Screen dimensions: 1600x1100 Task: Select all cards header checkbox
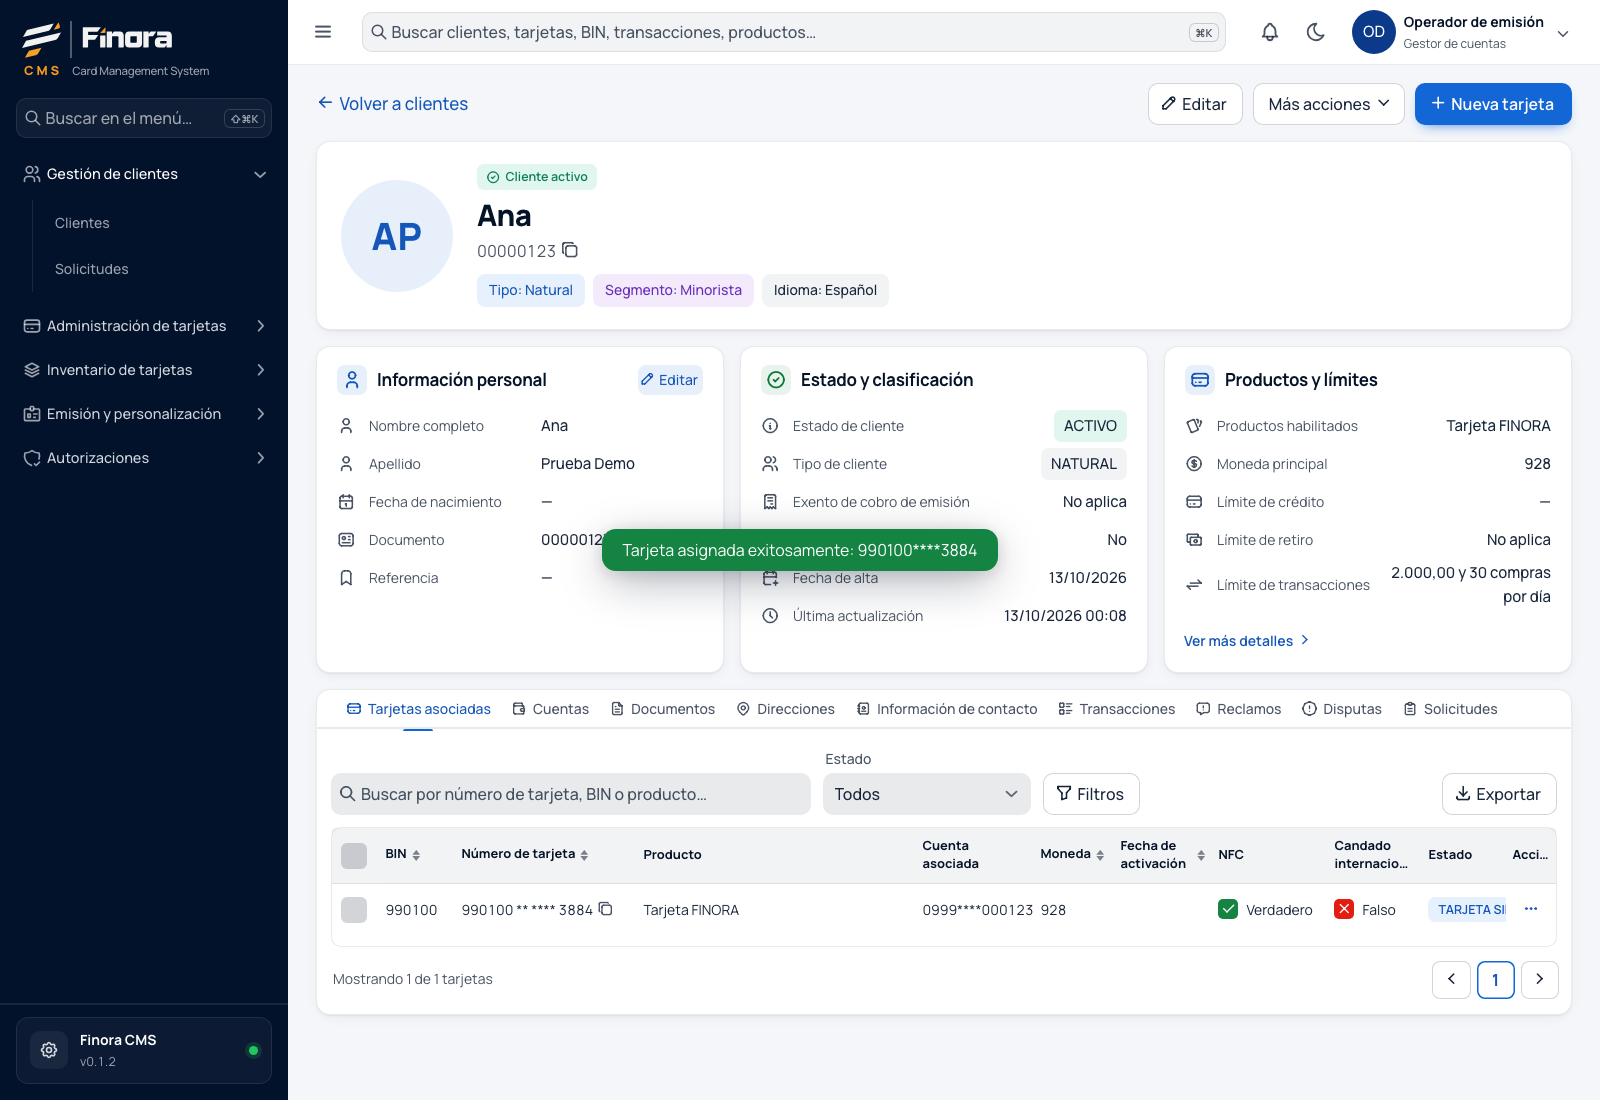click(354, 855)
